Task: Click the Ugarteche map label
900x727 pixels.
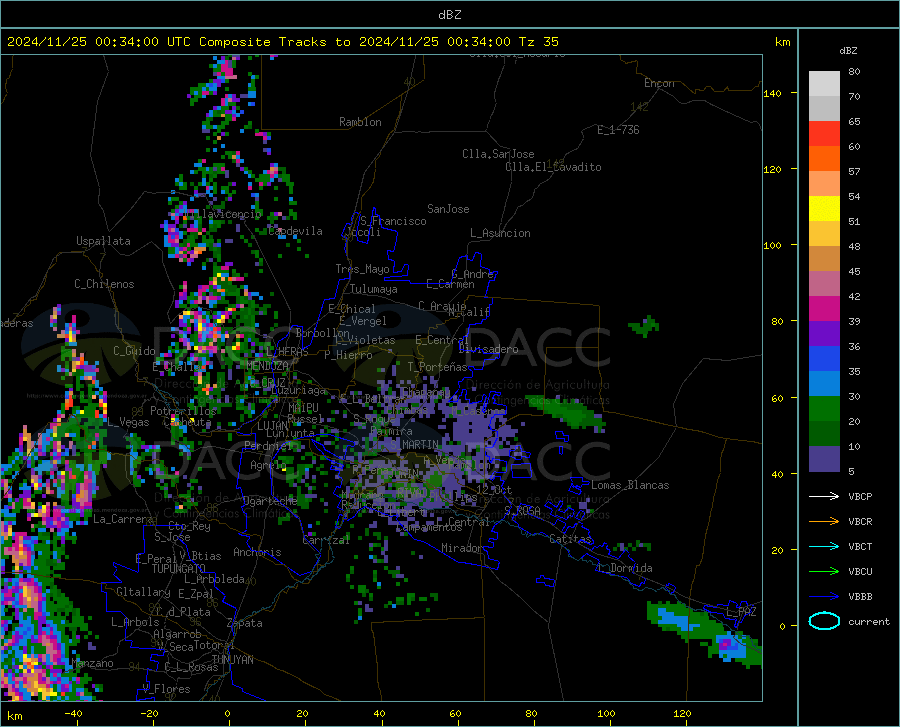Action: pyautogui.click(x=270, y=501)
